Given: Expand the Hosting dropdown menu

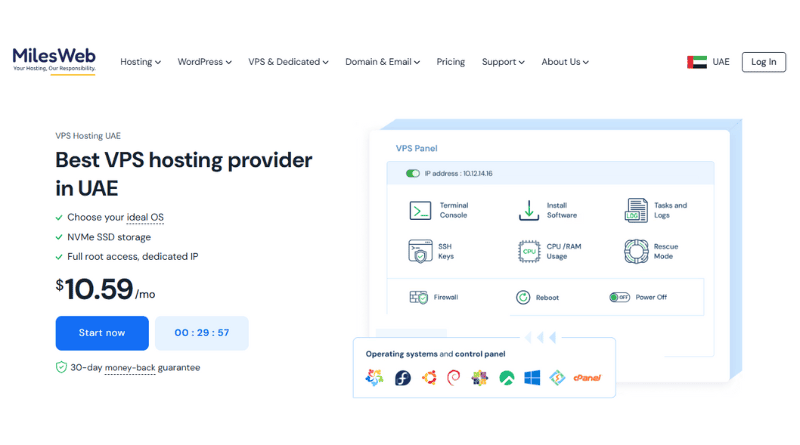Looking at the screenshot, I should click(x=140, y=62).
